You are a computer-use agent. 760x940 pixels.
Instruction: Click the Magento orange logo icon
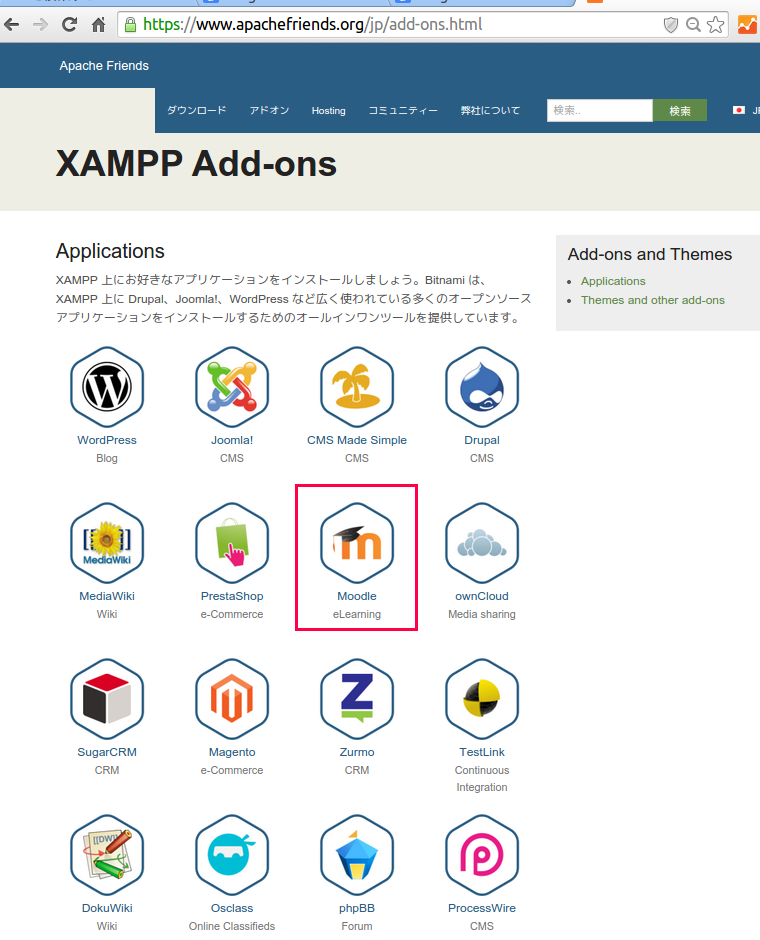pos(232,699)
